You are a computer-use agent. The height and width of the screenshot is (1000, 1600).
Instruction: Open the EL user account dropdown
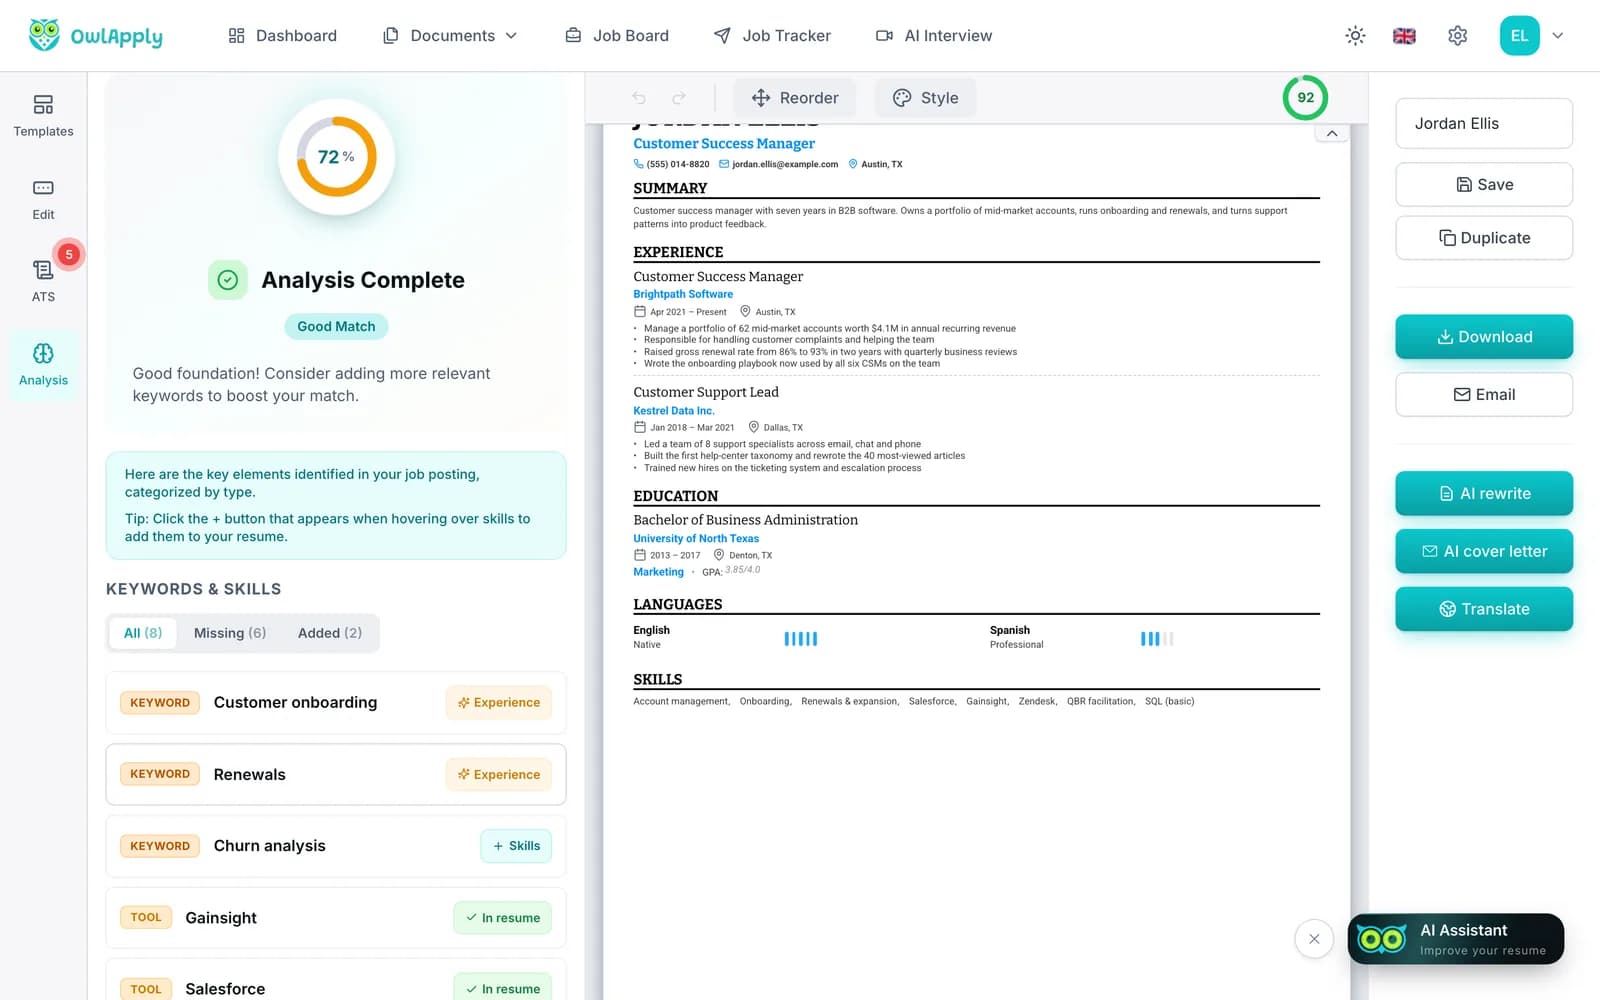(1531, 36)
